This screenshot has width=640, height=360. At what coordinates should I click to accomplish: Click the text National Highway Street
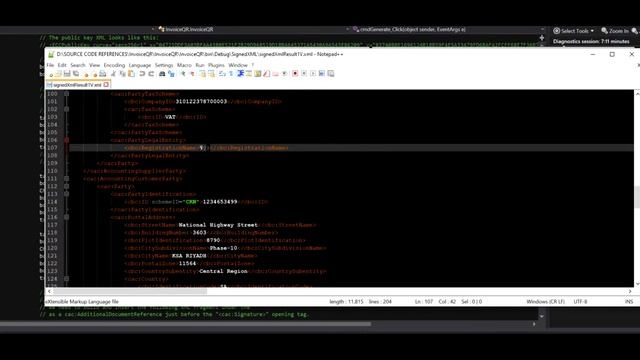click(218, 225)
